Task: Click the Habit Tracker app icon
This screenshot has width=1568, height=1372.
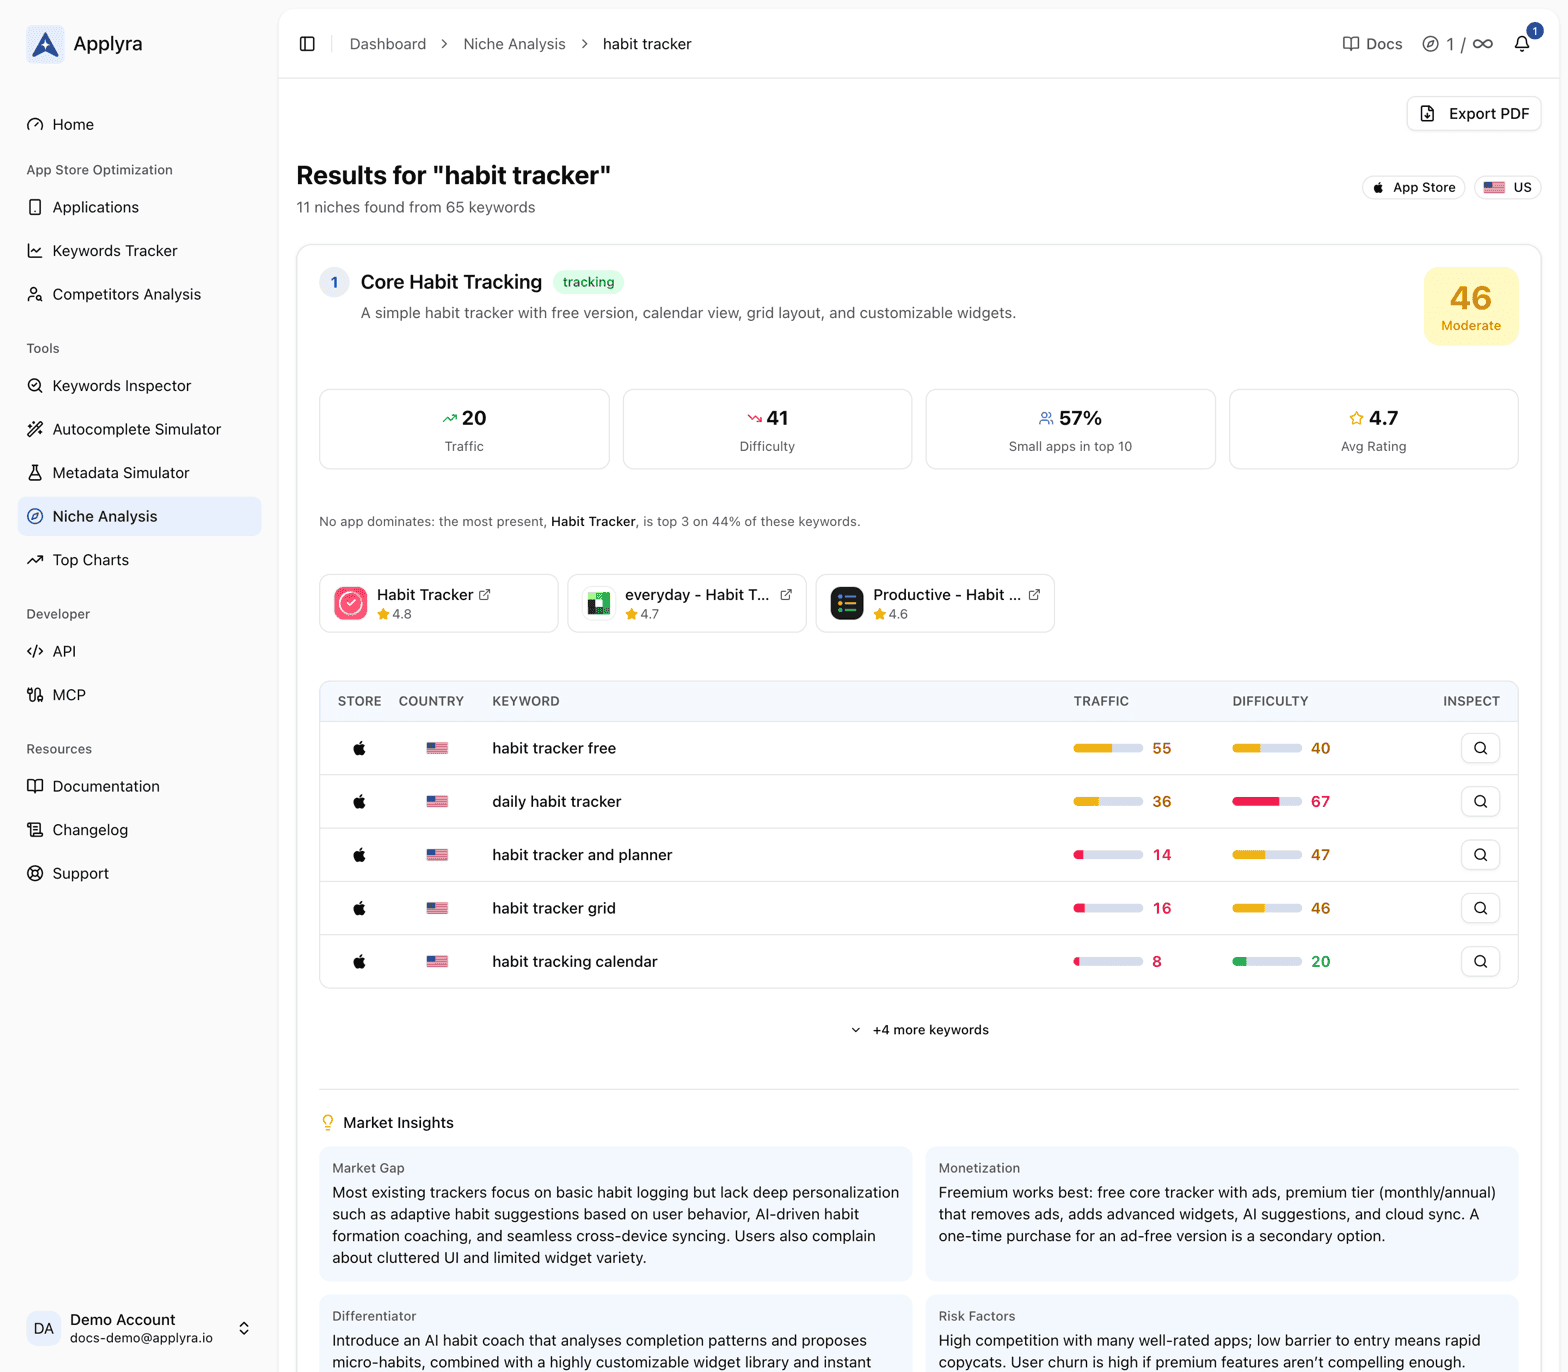Action: (x=351, y=603)
